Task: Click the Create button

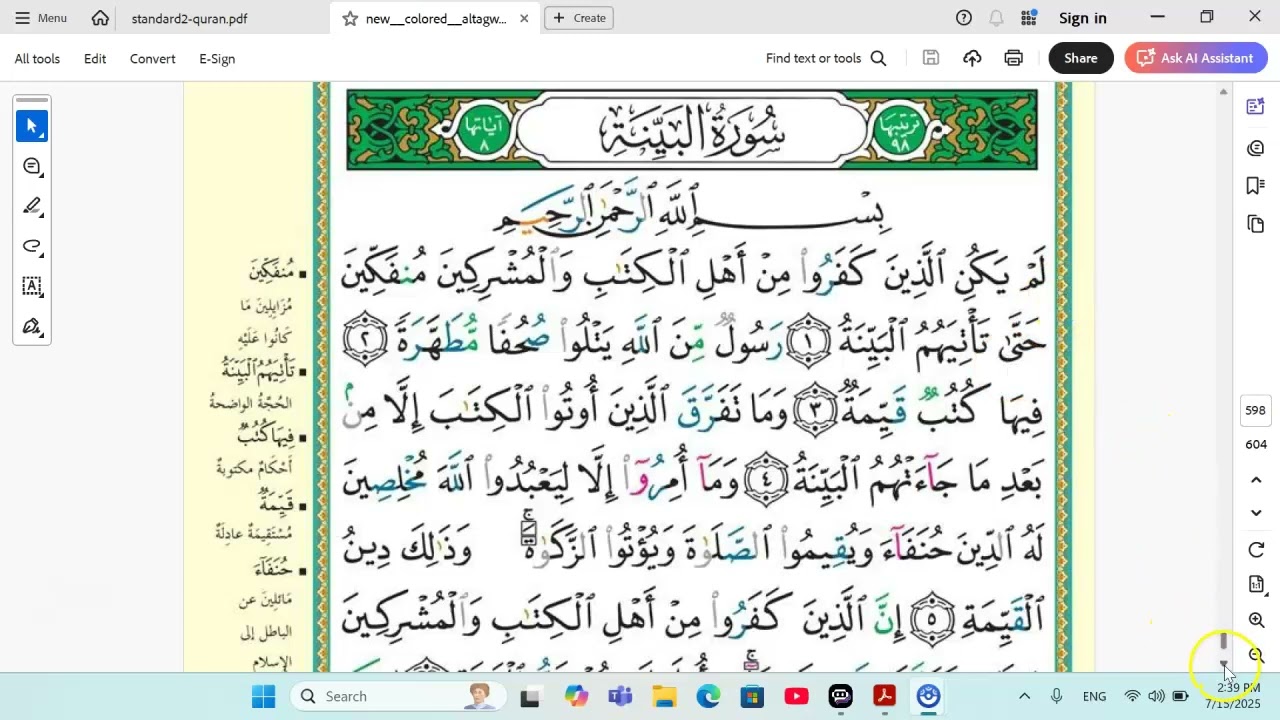Action: (579, 18)
